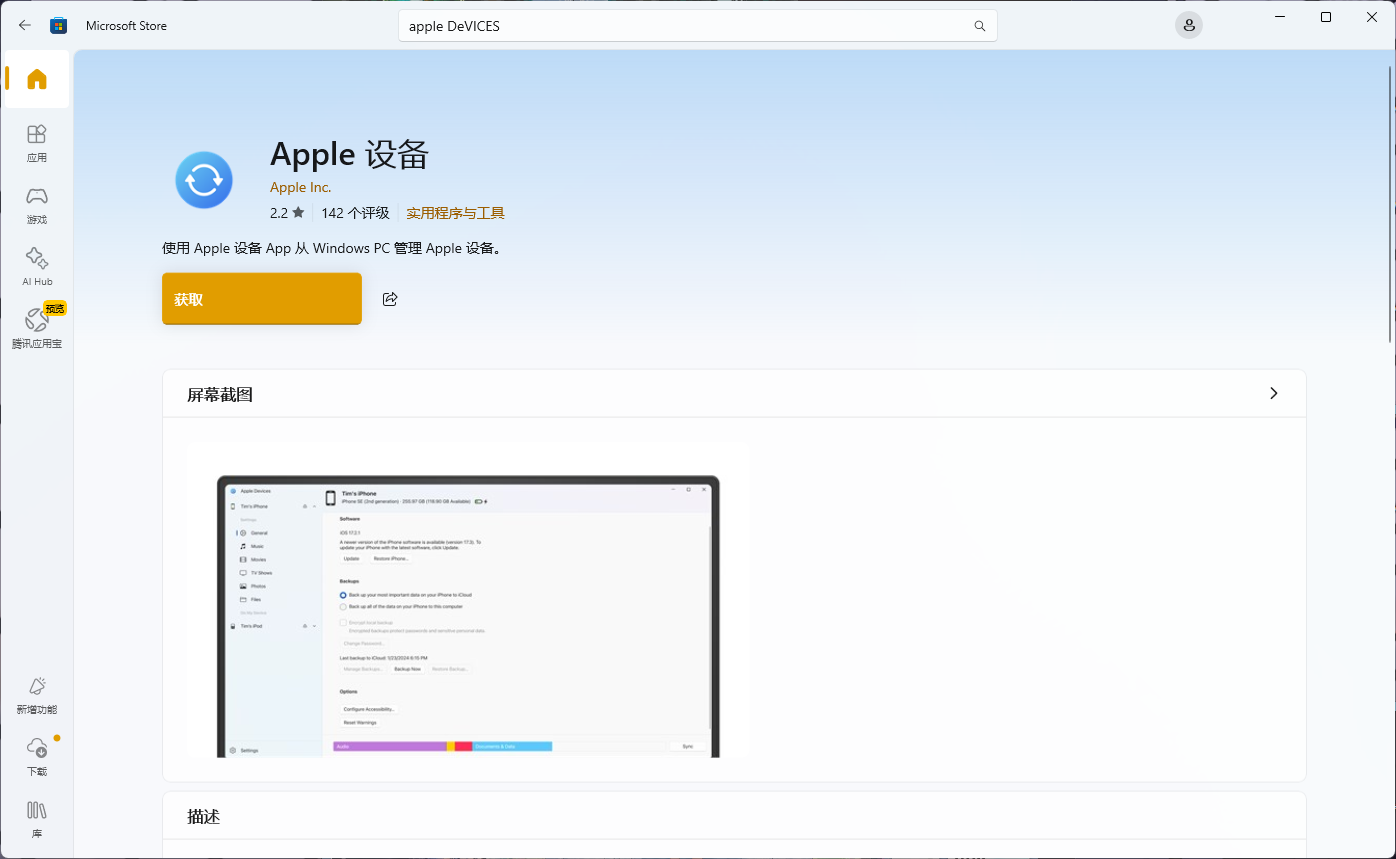
Task: Open the 实用程序与工具 category link
Action: click(455, 213)
